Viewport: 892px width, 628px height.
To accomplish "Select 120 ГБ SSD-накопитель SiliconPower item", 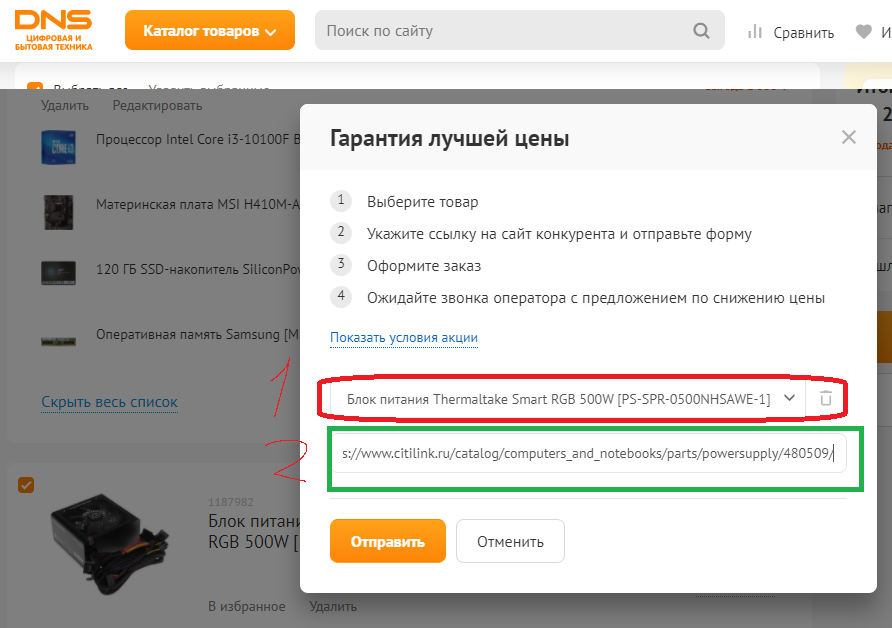I will [x=197, y=269].
